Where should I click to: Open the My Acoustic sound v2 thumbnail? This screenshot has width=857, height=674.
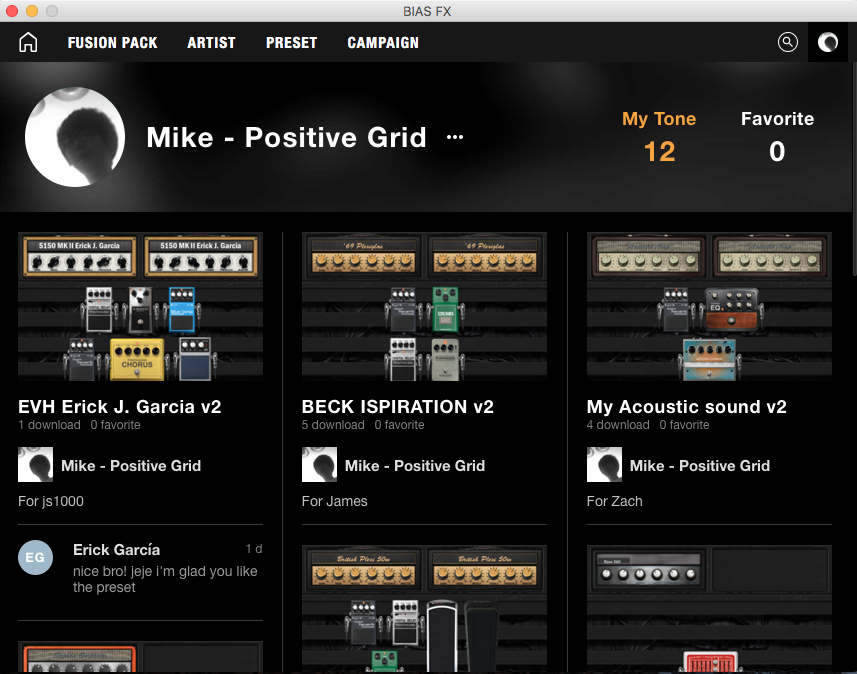(x=709, y=307)
